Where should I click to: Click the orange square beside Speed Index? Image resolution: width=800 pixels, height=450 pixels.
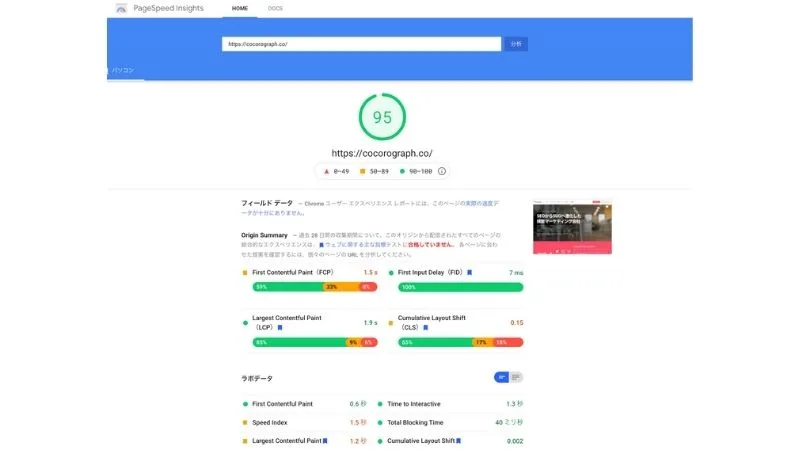pyautogui.click(x=245, y=423)
